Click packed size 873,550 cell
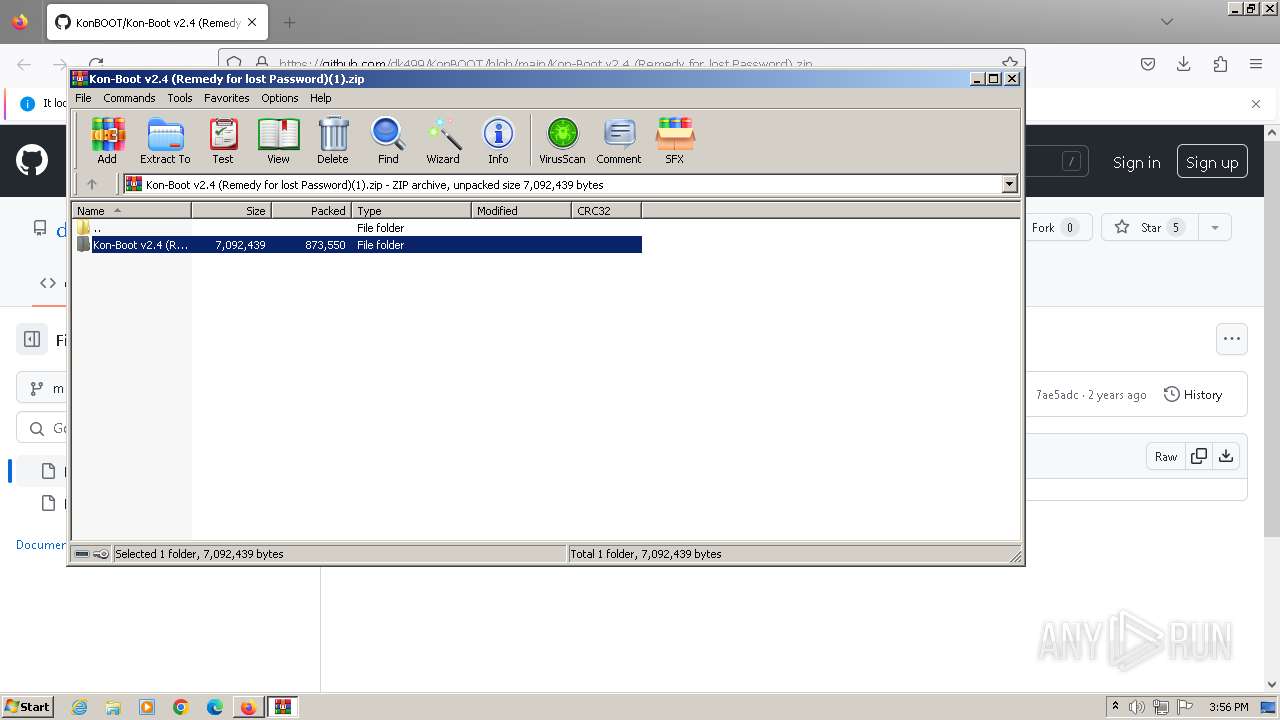 [326, 245]
